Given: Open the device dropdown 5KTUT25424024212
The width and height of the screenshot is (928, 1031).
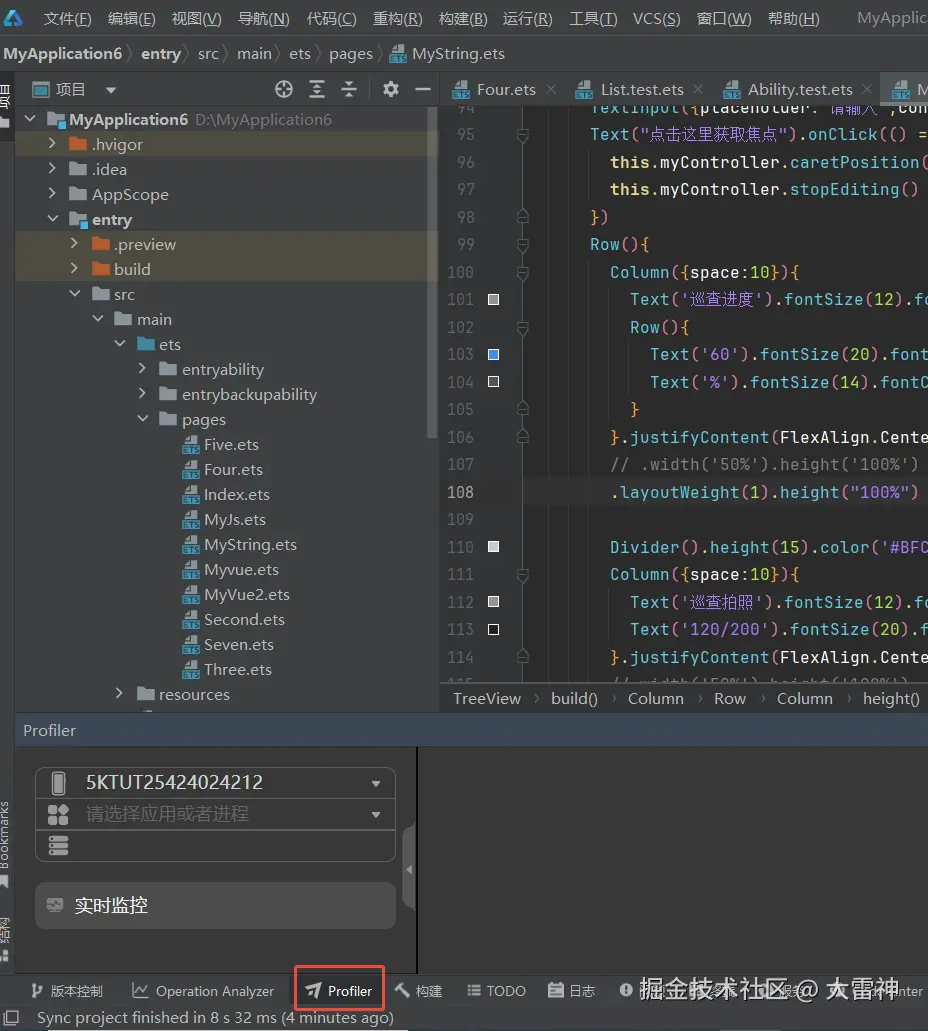Looking at the screenshot, I should click(x=215, y=783).
